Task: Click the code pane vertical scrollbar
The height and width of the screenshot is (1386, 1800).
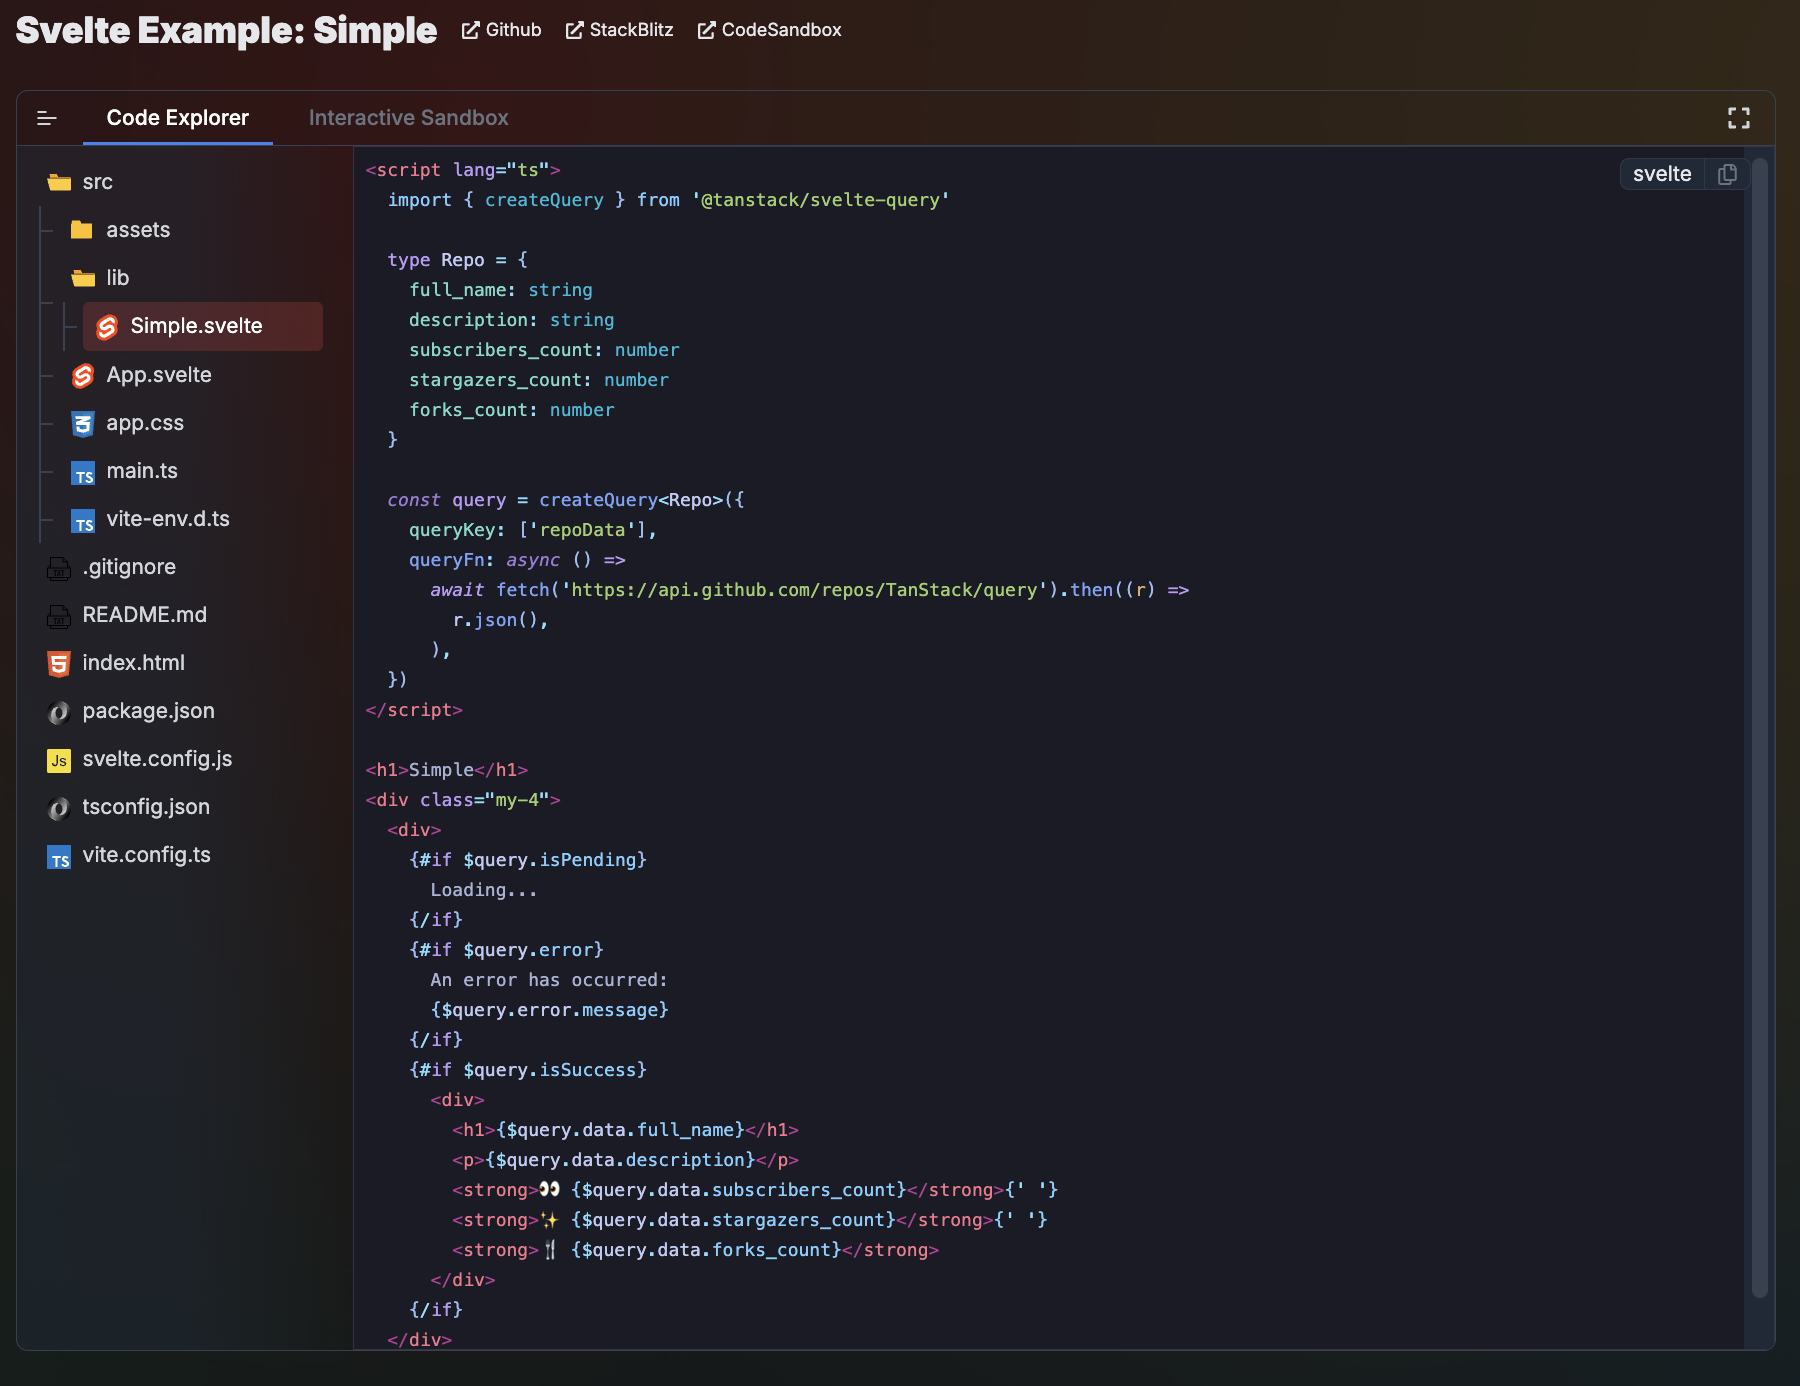Action: click(x=1760, y=728)
